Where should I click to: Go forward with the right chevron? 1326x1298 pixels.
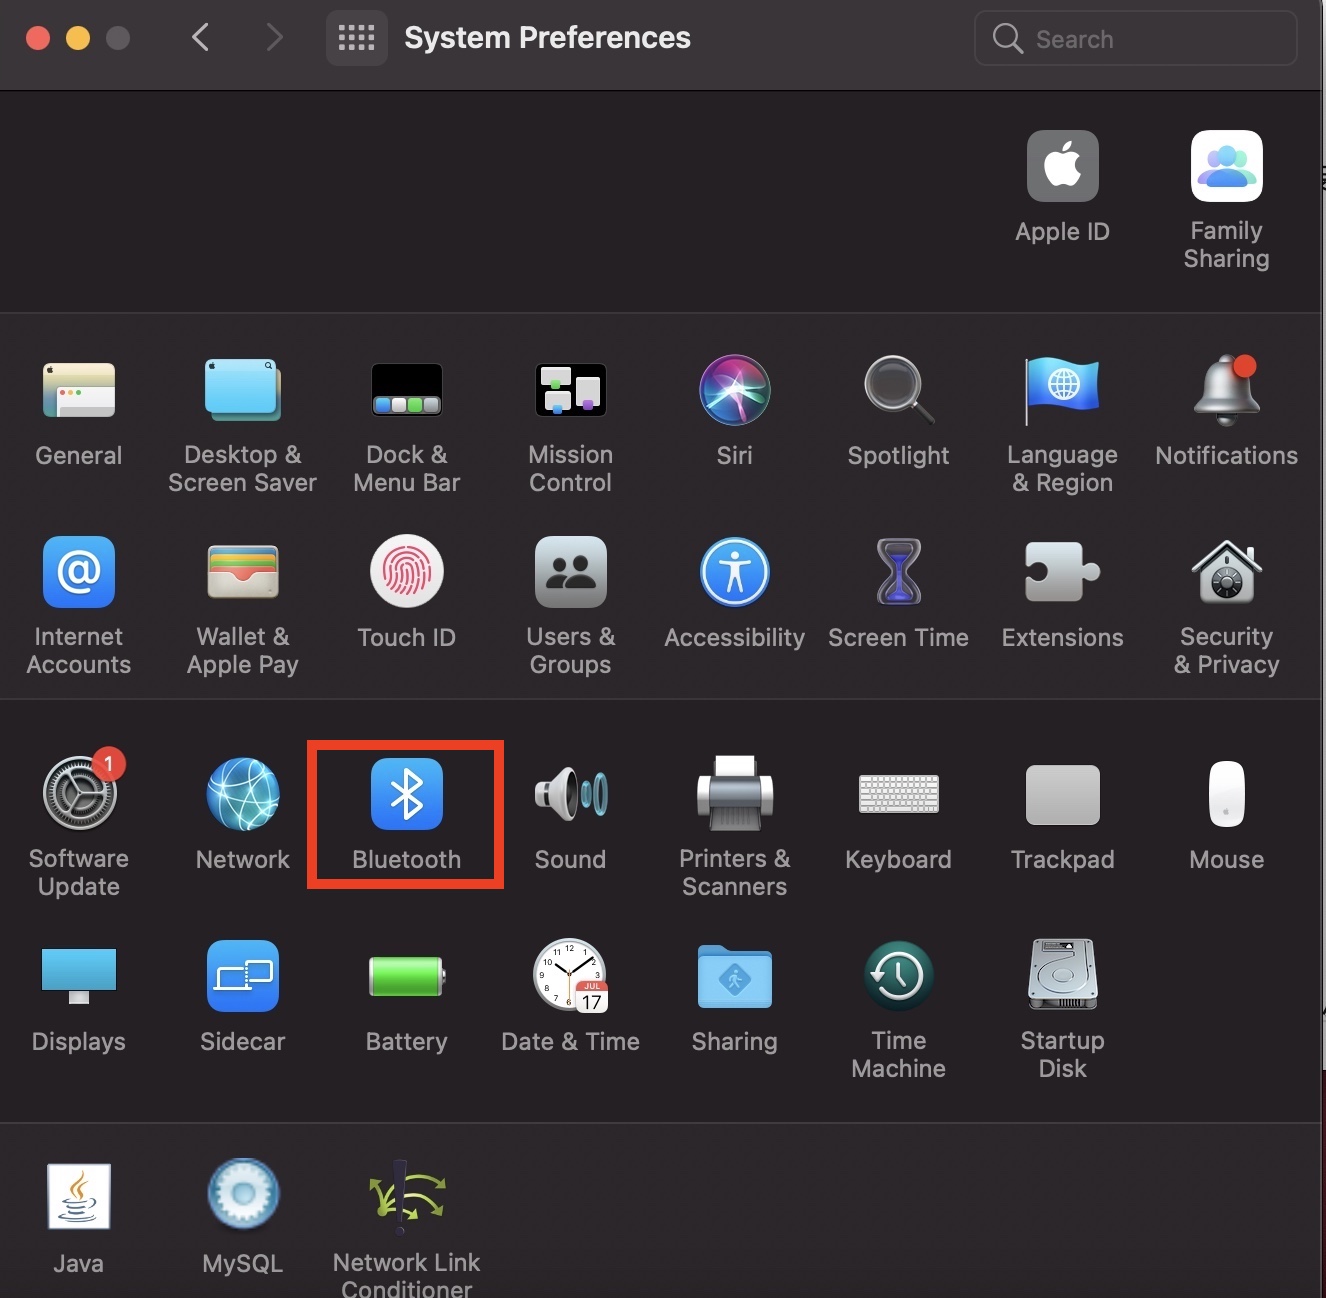click(x=274, y=38)
